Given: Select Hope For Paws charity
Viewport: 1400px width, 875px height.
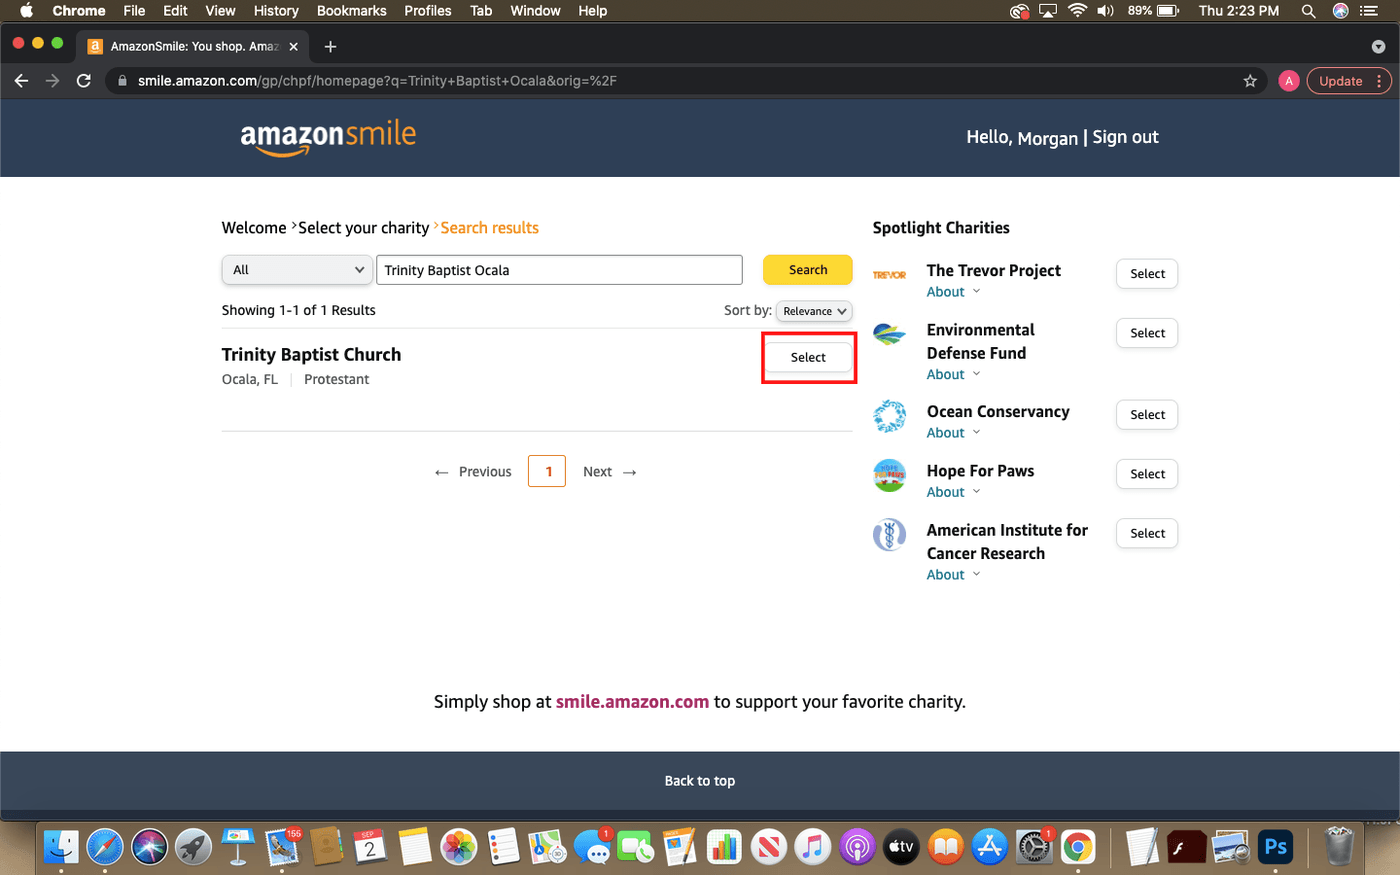Looking at the screenshot, I should tap(1147, 474).
